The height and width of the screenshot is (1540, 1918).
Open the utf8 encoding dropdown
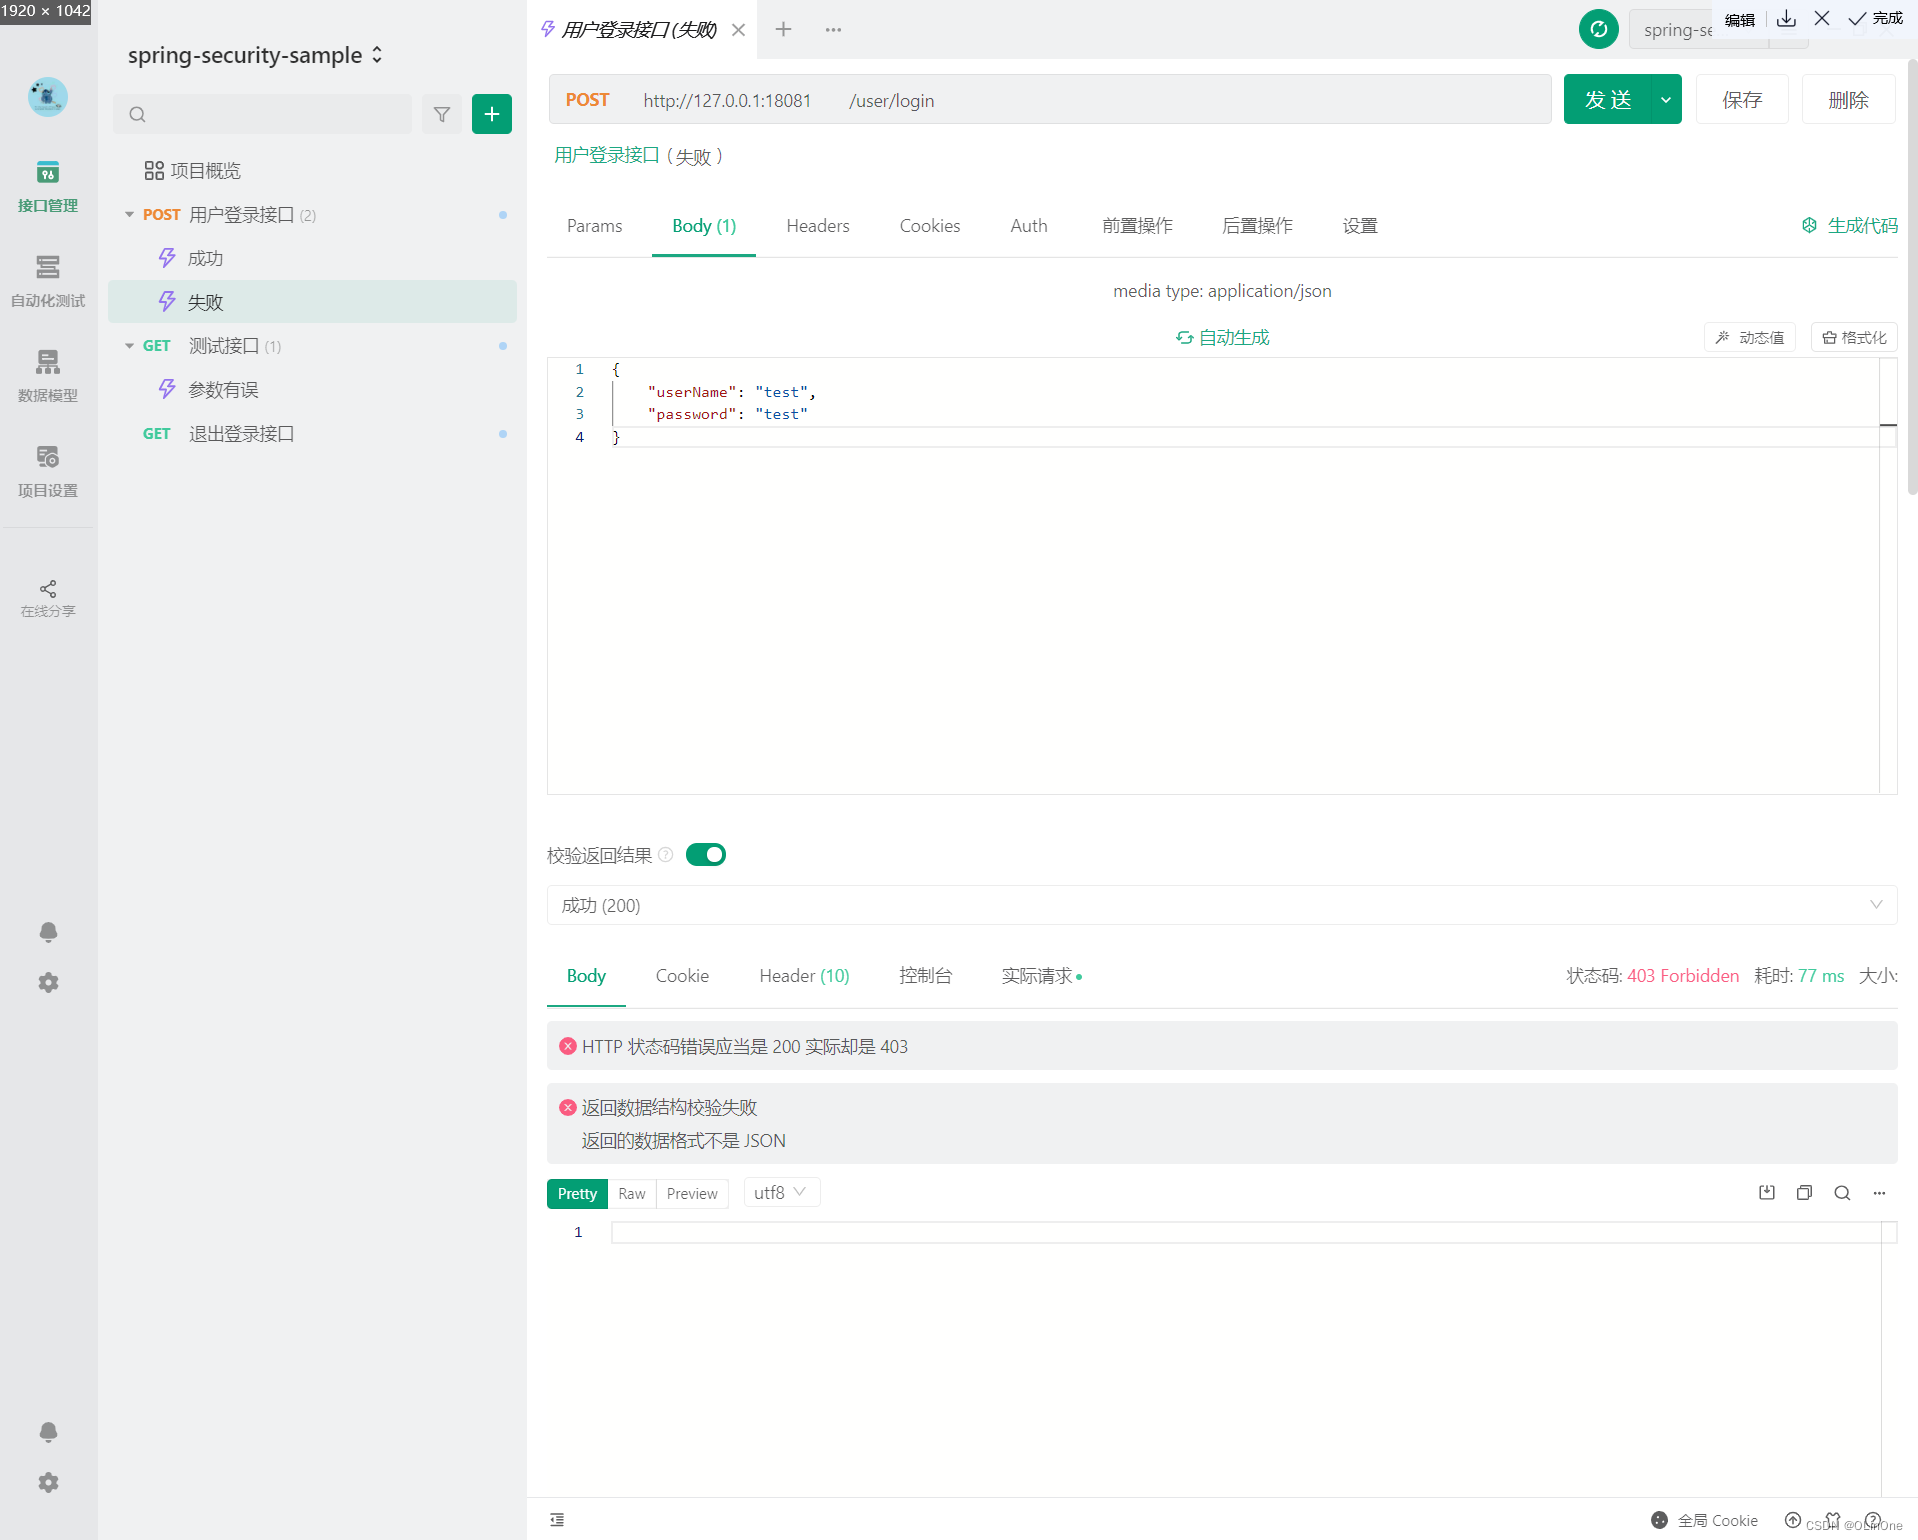click(x=781, y=1192)
